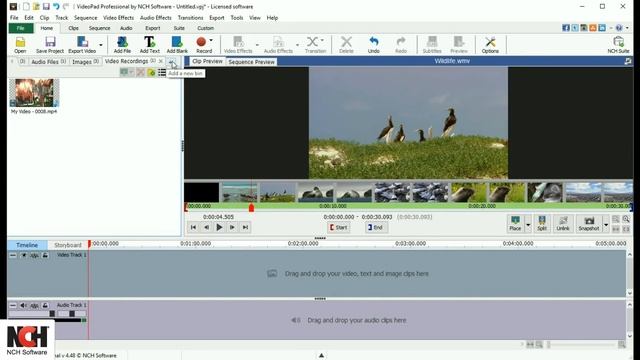Click the Audio Track 1 pan slider

tap(72, 313)
